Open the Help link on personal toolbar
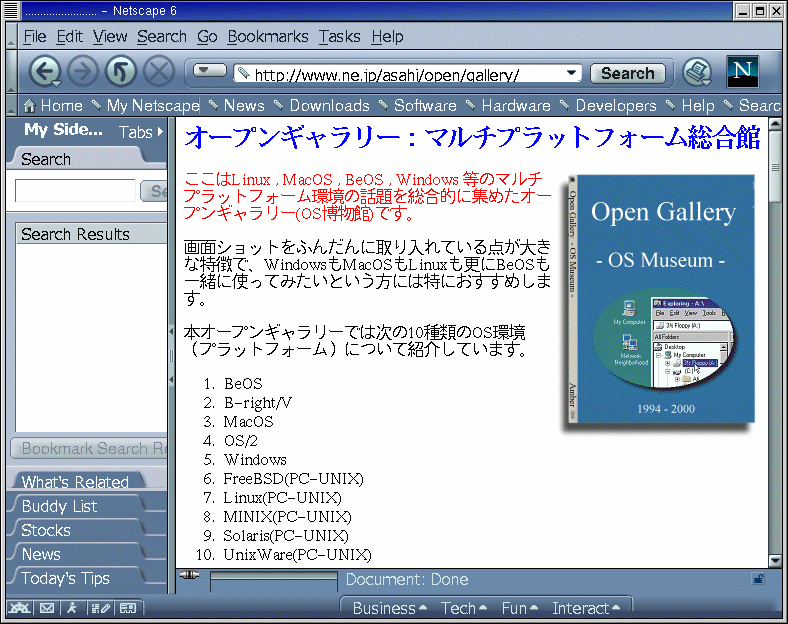 [x=691, y=106]
